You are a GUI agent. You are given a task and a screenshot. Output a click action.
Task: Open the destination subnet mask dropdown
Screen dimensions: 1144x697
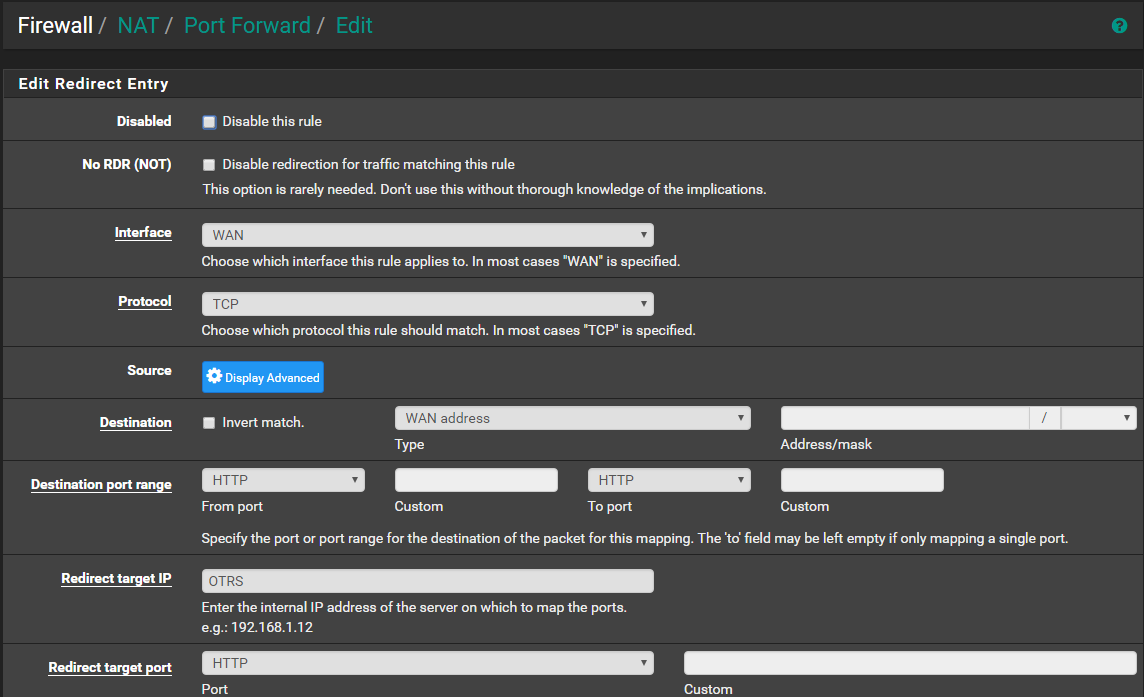(1098, 418)
